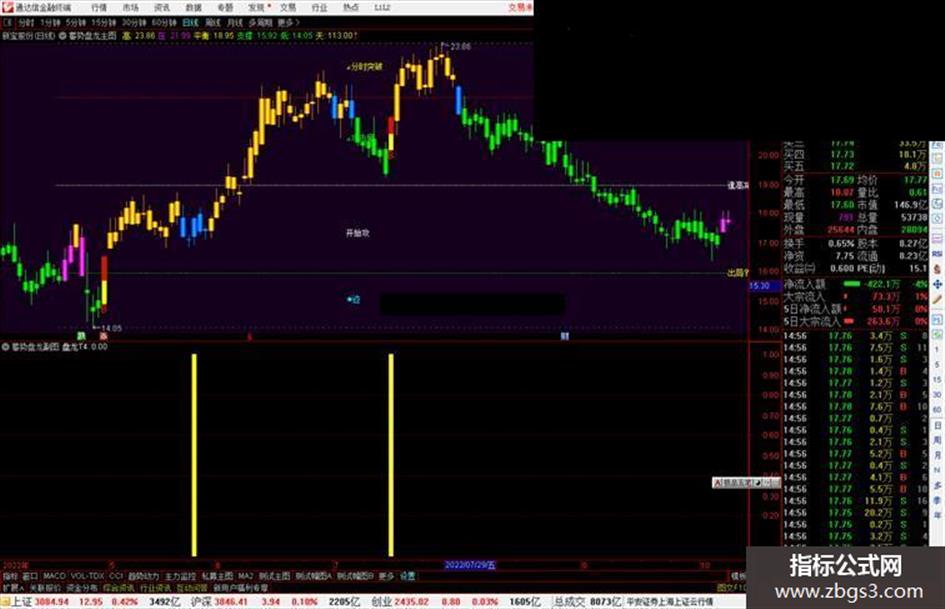
Task: Click the 2022/07/29 date marker on time axis
Action: (470, 565)
